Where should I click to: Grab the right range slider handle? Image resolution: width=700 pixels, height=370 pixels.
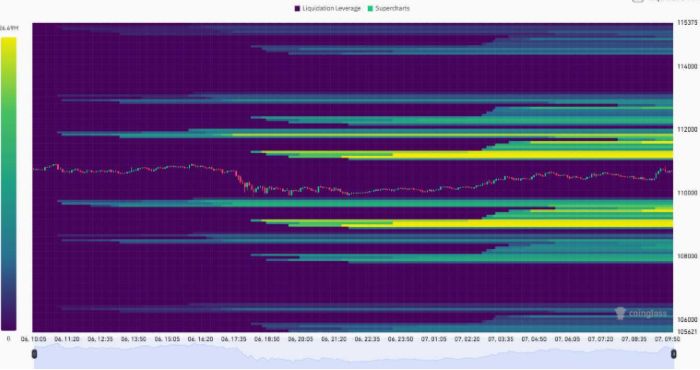pyautogui.click(x=673, y=354)
